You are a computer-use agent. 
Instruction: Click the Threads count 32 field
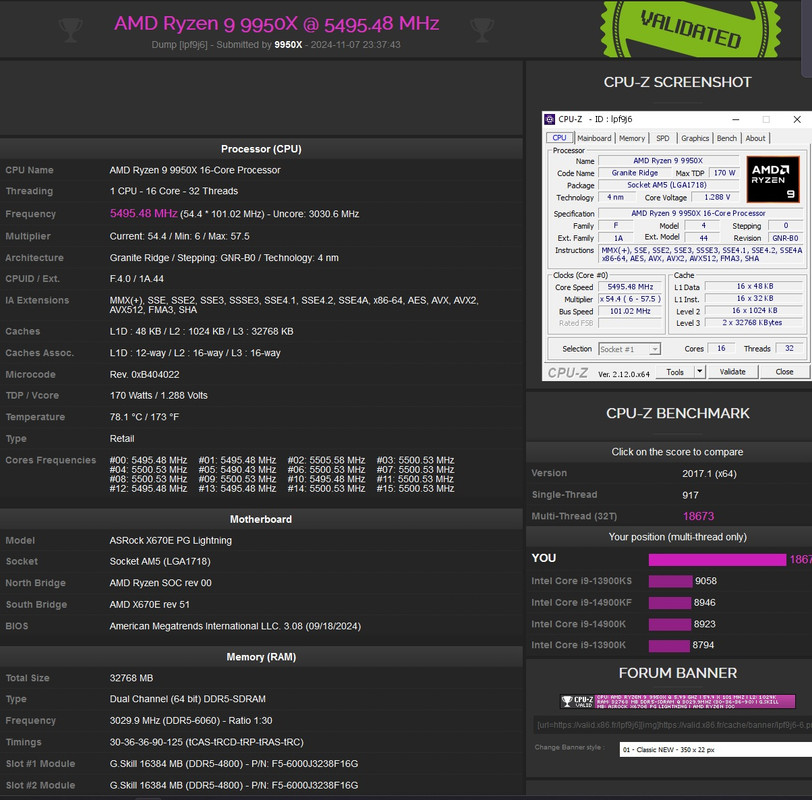(x=789, y=348)
